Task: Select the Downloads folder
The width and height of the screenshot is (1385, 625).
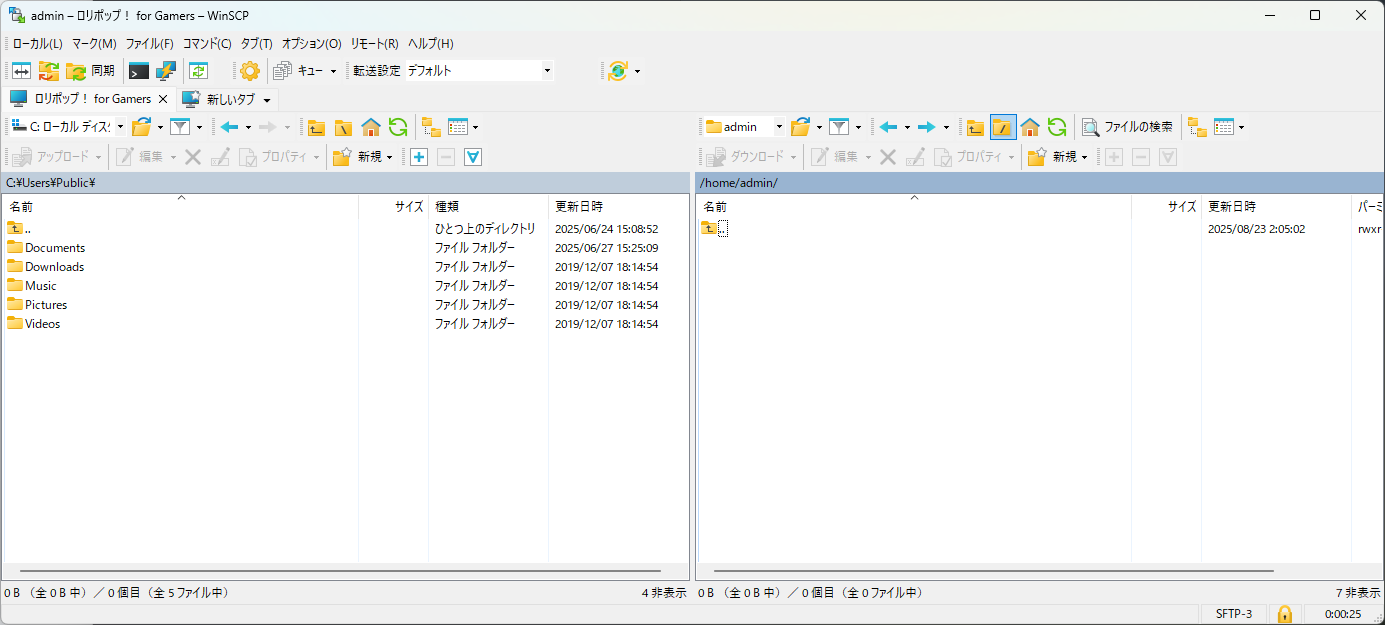Action: point(46,267)
